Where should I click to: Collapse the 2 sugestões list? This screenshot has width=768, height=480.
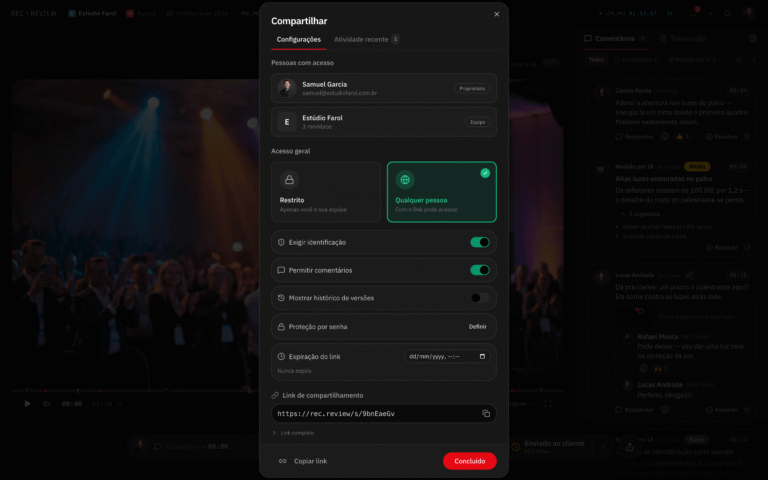(x=640, y=215)
